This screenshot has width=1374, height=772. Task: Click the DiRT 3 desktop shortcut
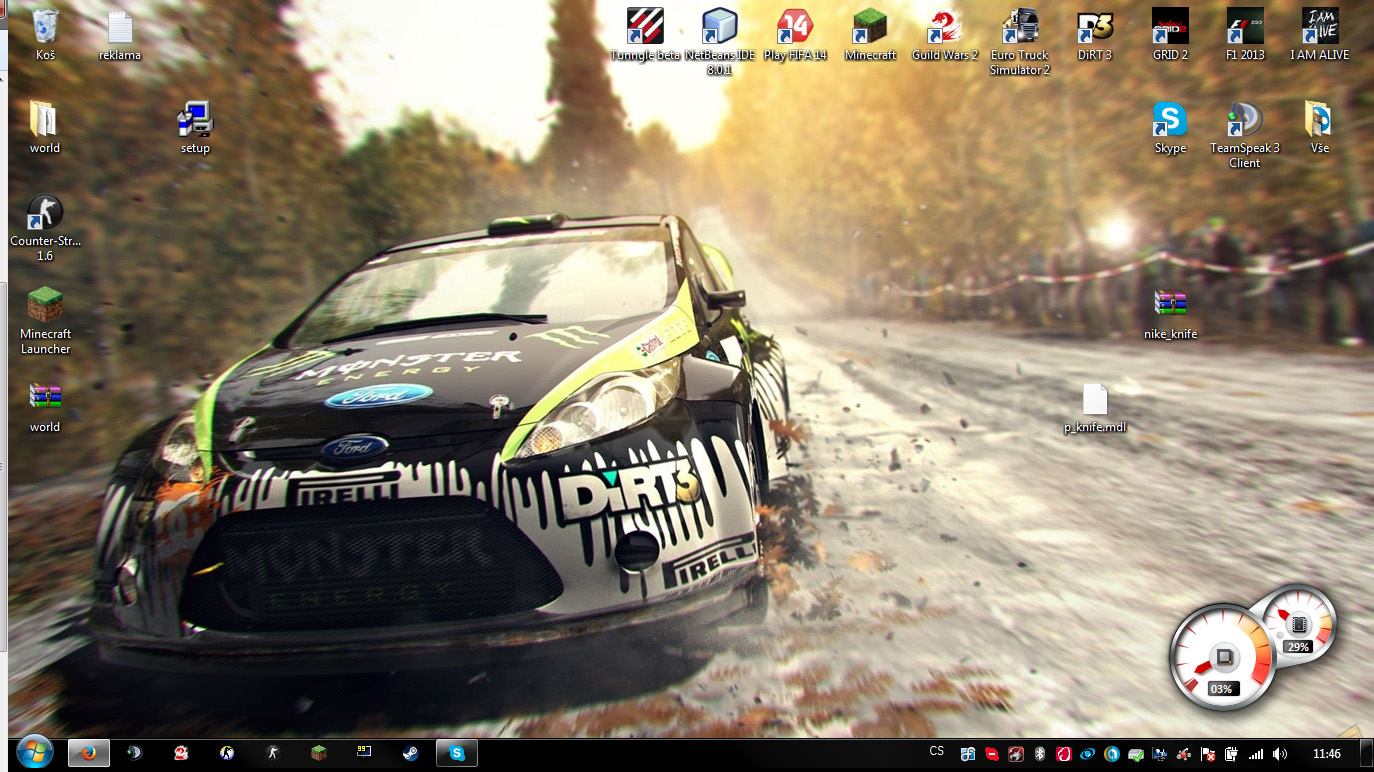click(x=1094, y=27)
